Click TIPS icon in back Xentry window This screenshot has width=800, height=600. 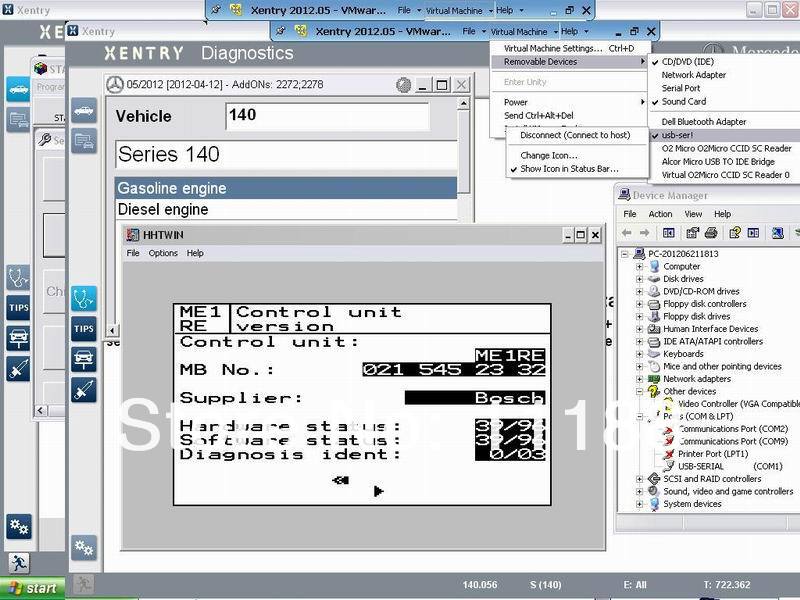pyautogui.click(x=18, y=308)
